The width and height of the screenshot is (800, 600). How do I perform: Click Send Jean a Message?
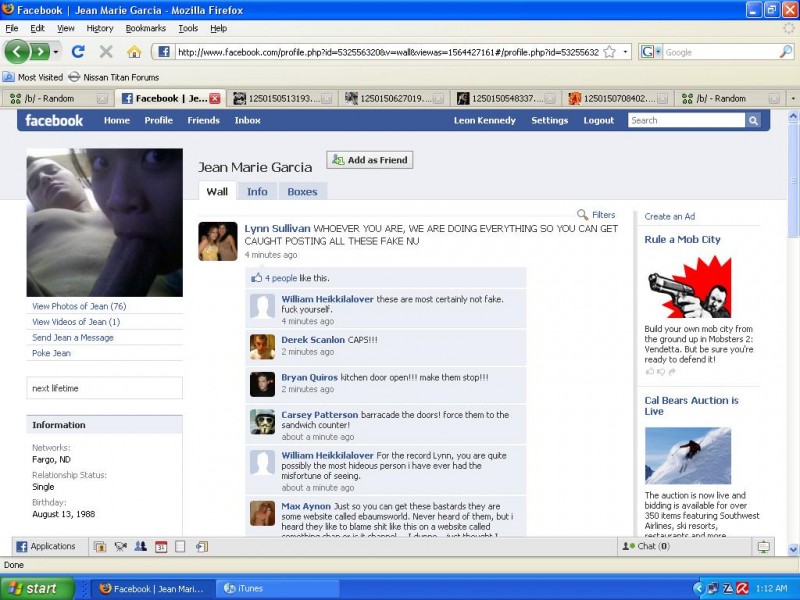(x=73, y=337)
